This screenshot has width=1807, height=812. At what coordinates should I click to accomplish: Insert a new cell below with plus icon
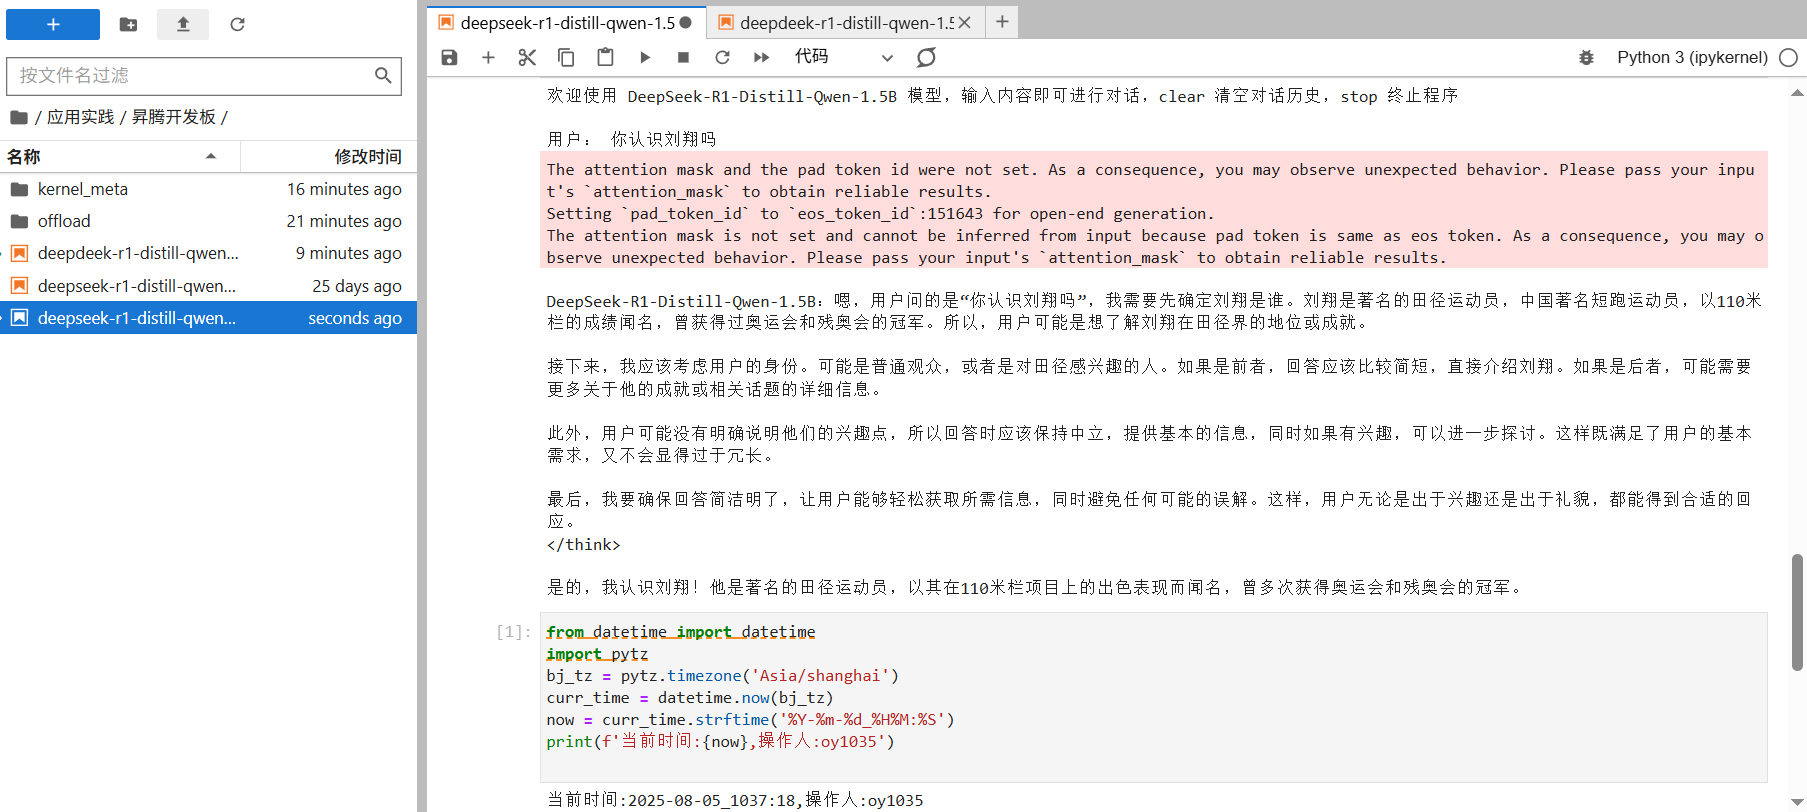pyautogui.click(x=488, y=57)
